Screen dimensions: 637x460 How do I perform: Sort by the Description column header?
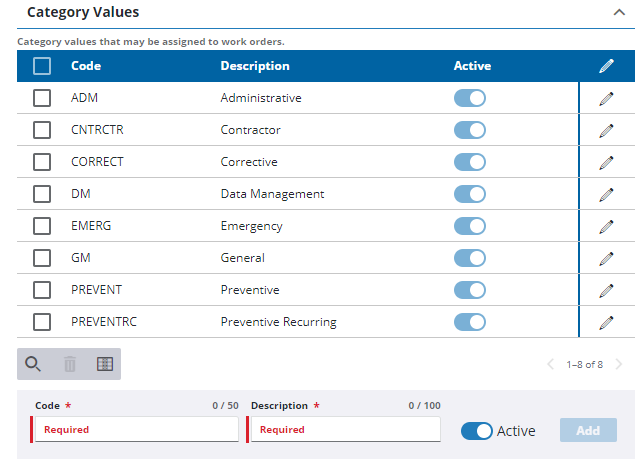coord(255,66)
